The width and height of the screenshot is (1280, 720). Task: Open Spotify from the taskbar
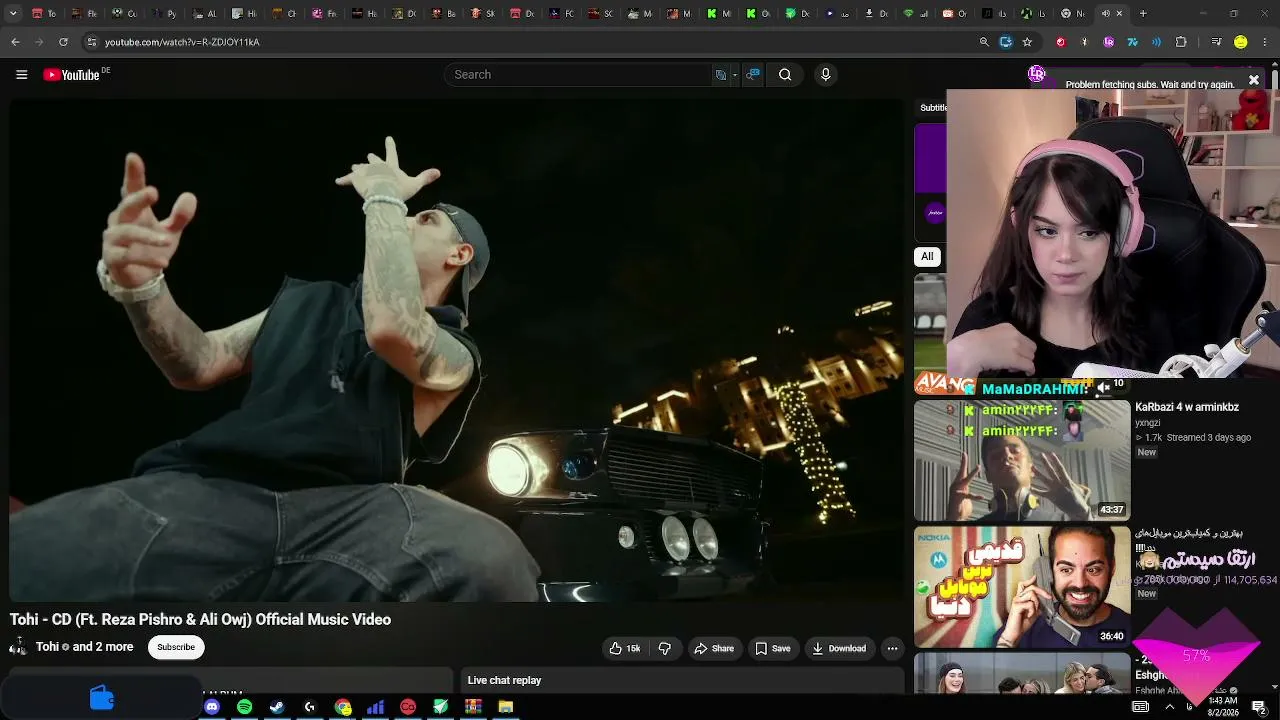tap(245, 707)
